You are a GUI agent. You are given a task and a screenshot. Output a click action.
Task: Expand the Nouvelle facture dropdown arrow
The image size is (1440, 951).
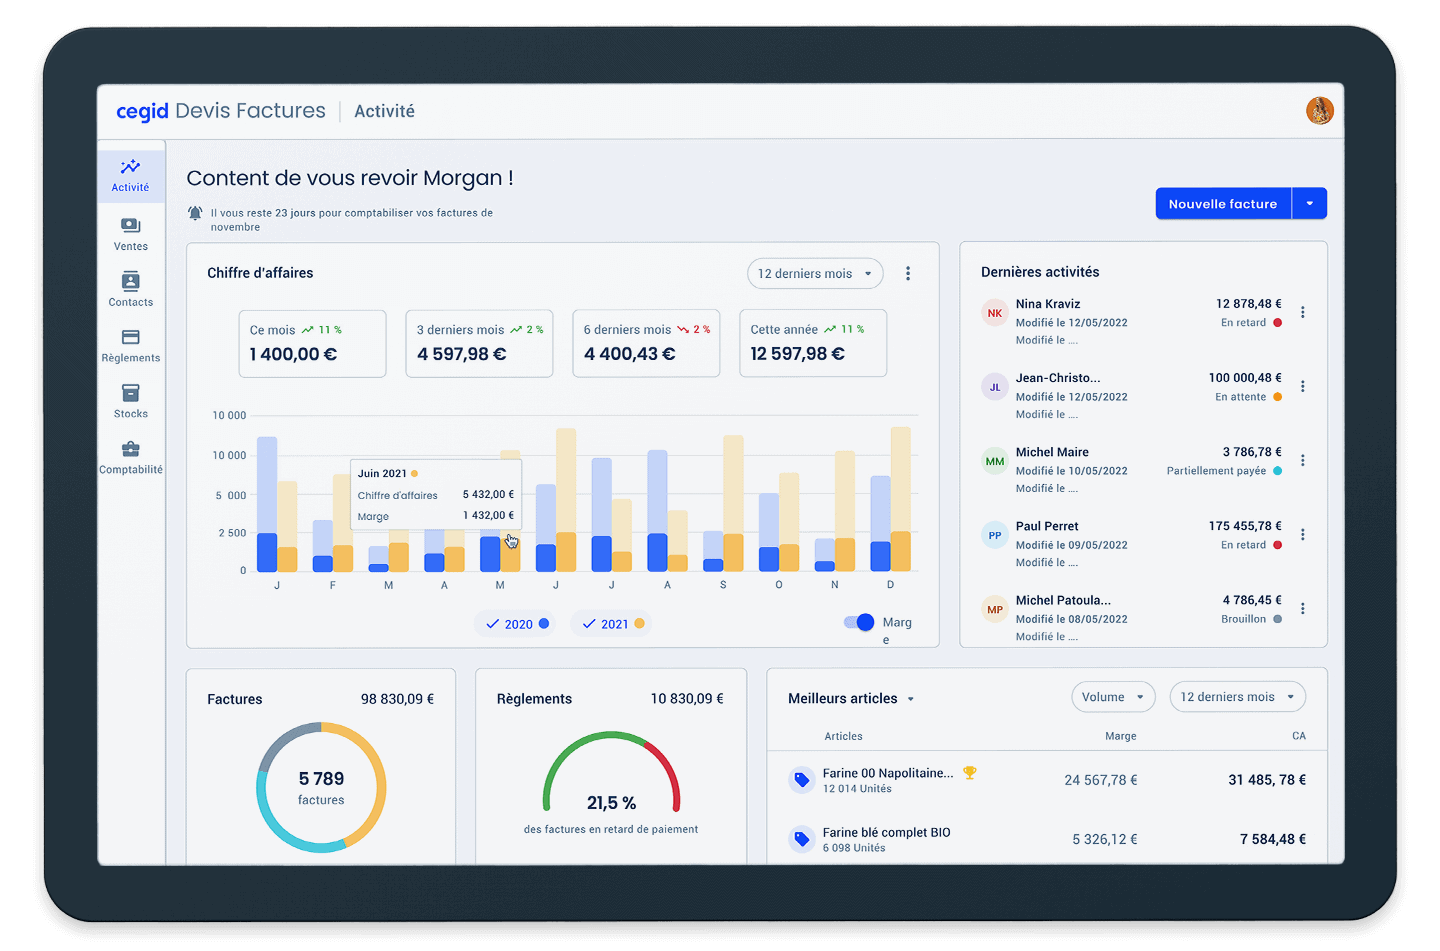pyautogui.click(x=1309, y=204)
